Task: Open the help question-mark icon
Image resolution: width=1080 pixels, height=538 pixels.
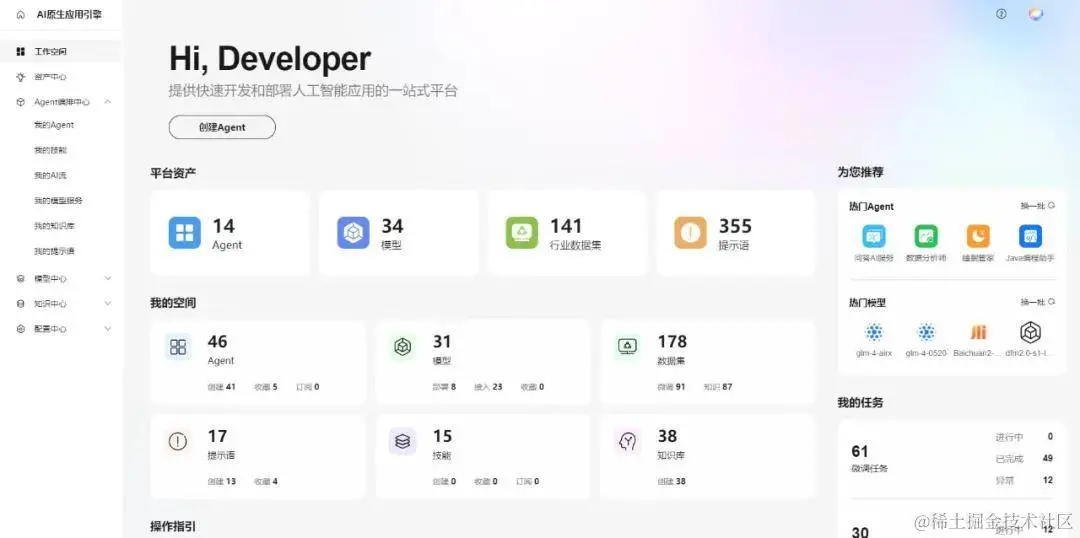Action: (1001, 14)
